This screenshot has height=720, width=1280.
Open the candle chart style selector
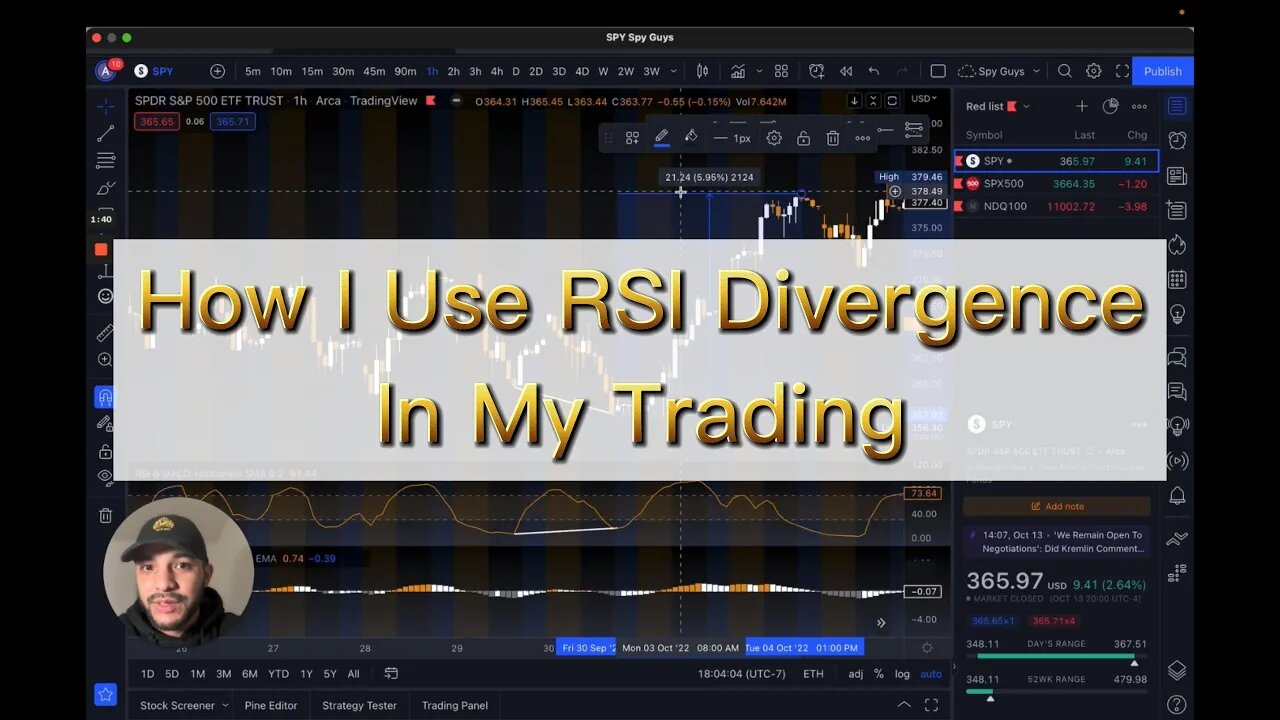coord(702,71)
